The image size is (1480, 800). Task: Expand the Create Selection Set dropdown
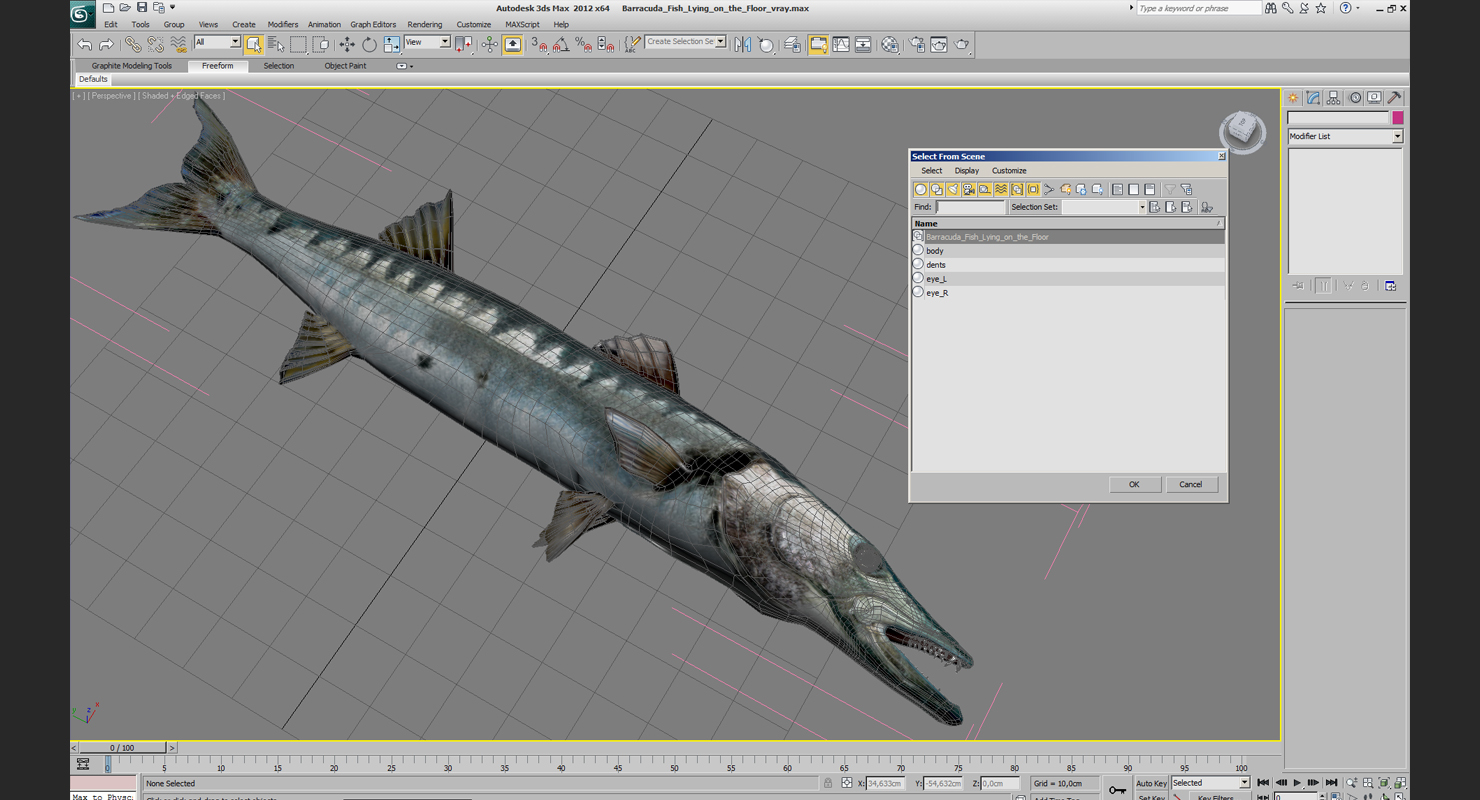[720, 42]
